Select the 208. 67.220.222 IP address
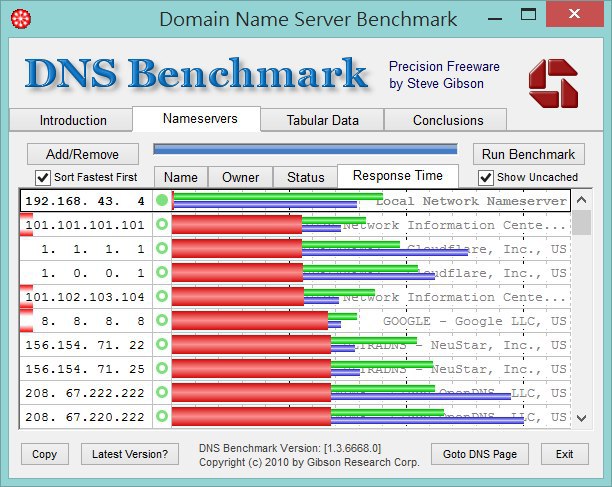The image size is (612, 487). [85, 417]
